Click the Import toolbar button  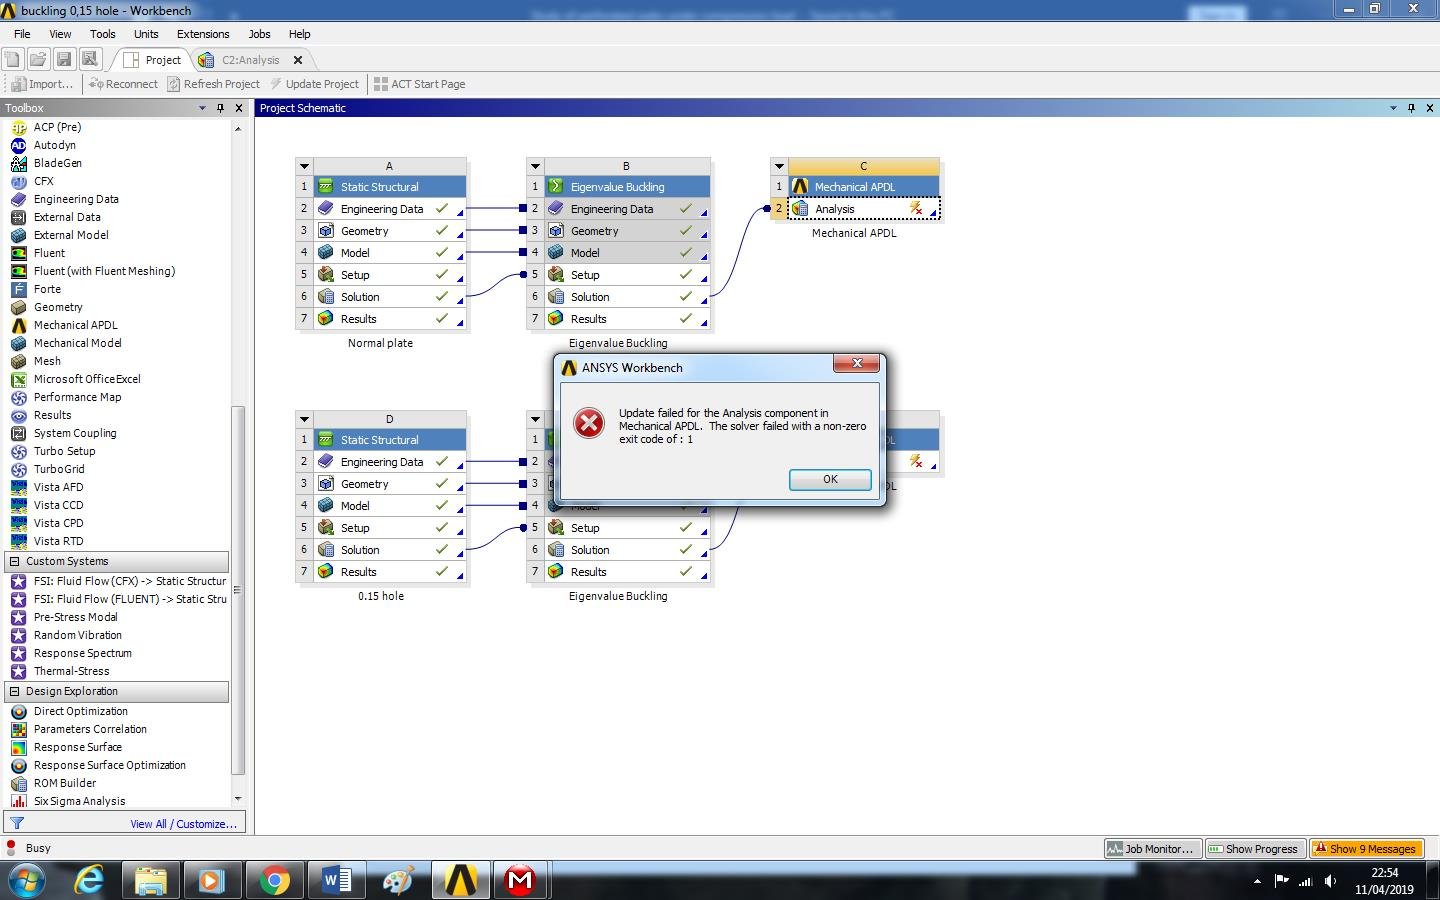tap(42, 84)
